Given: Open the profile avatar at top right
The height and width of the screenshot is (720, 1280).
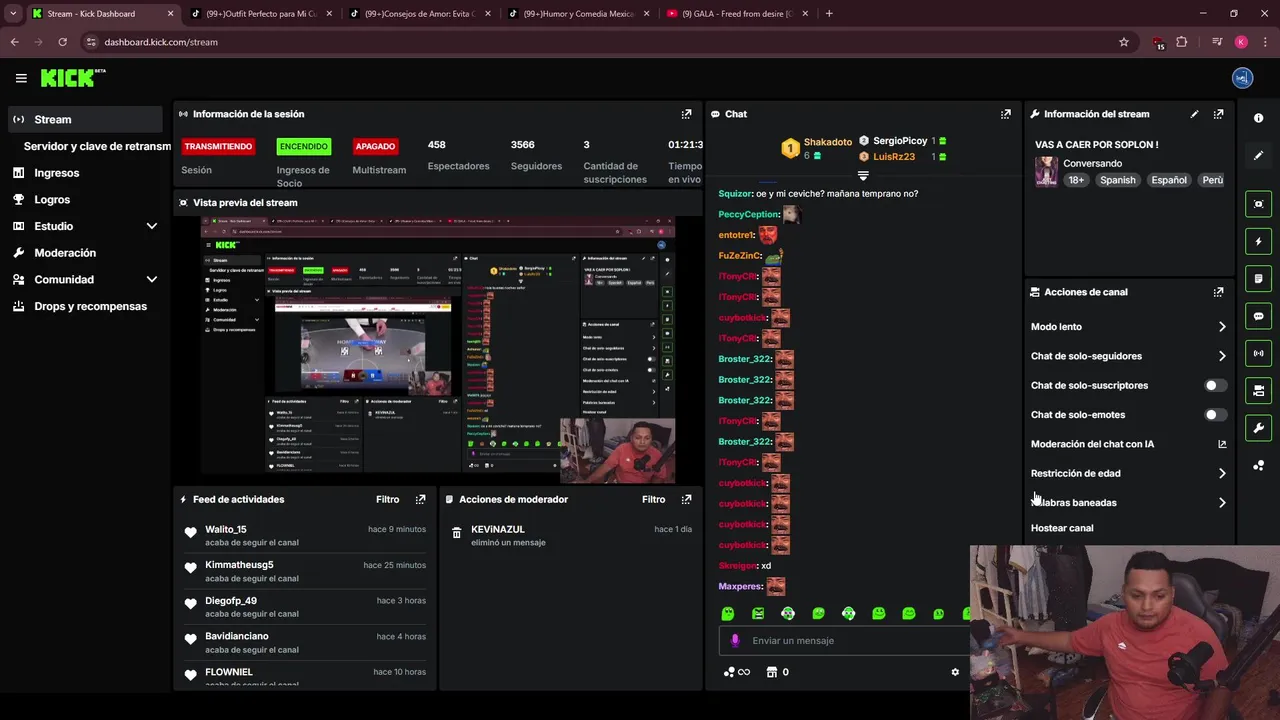Looking at the screenshot, I should (x=1242, y=78).
